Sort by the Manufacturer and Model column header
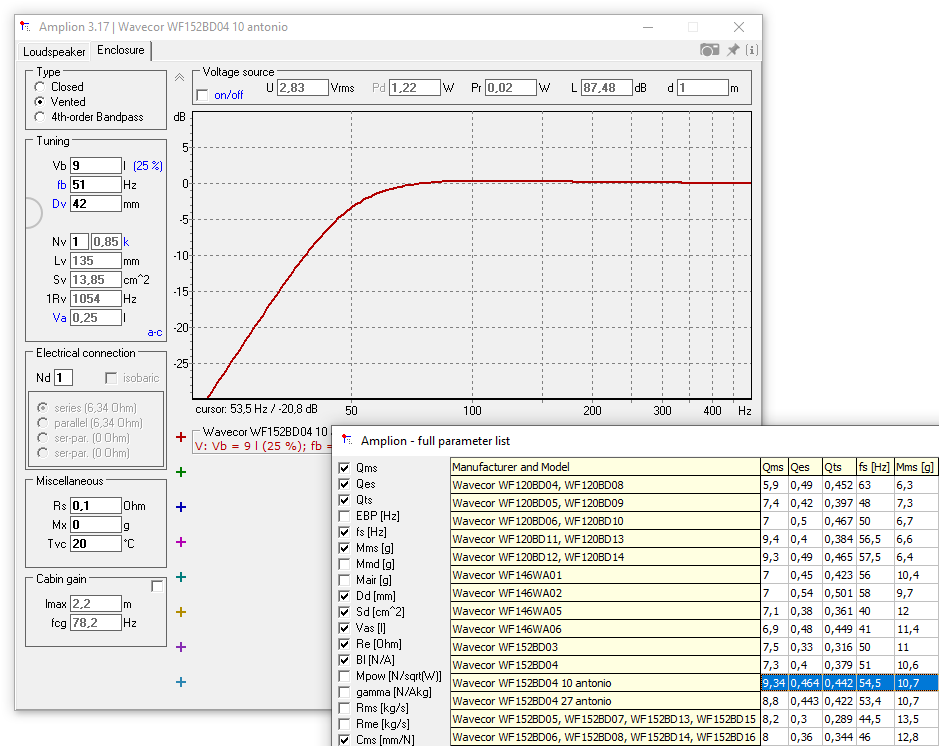The image size is (939, 746). click(605, 467)
